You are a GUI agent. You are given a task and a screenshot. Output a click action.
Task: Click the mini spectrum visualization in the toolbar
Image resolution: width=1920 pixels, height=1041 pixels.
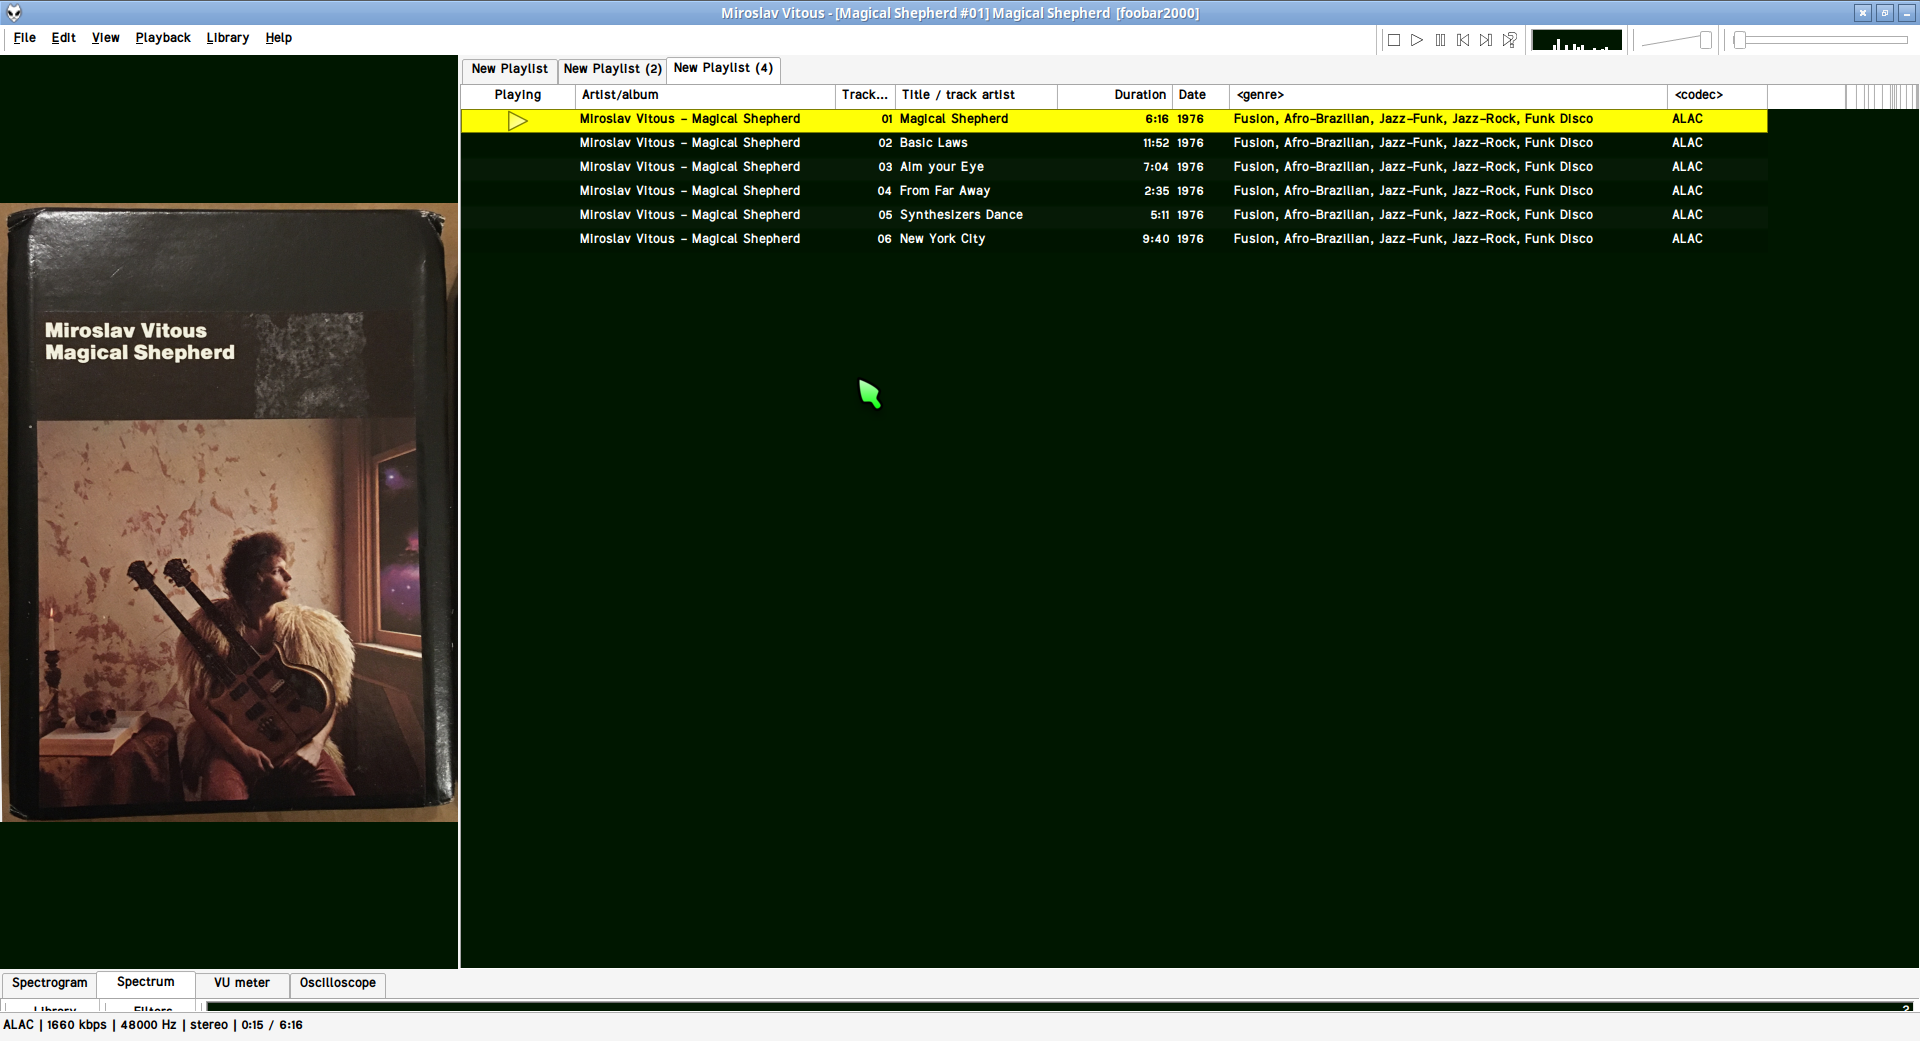point(1577,40)
